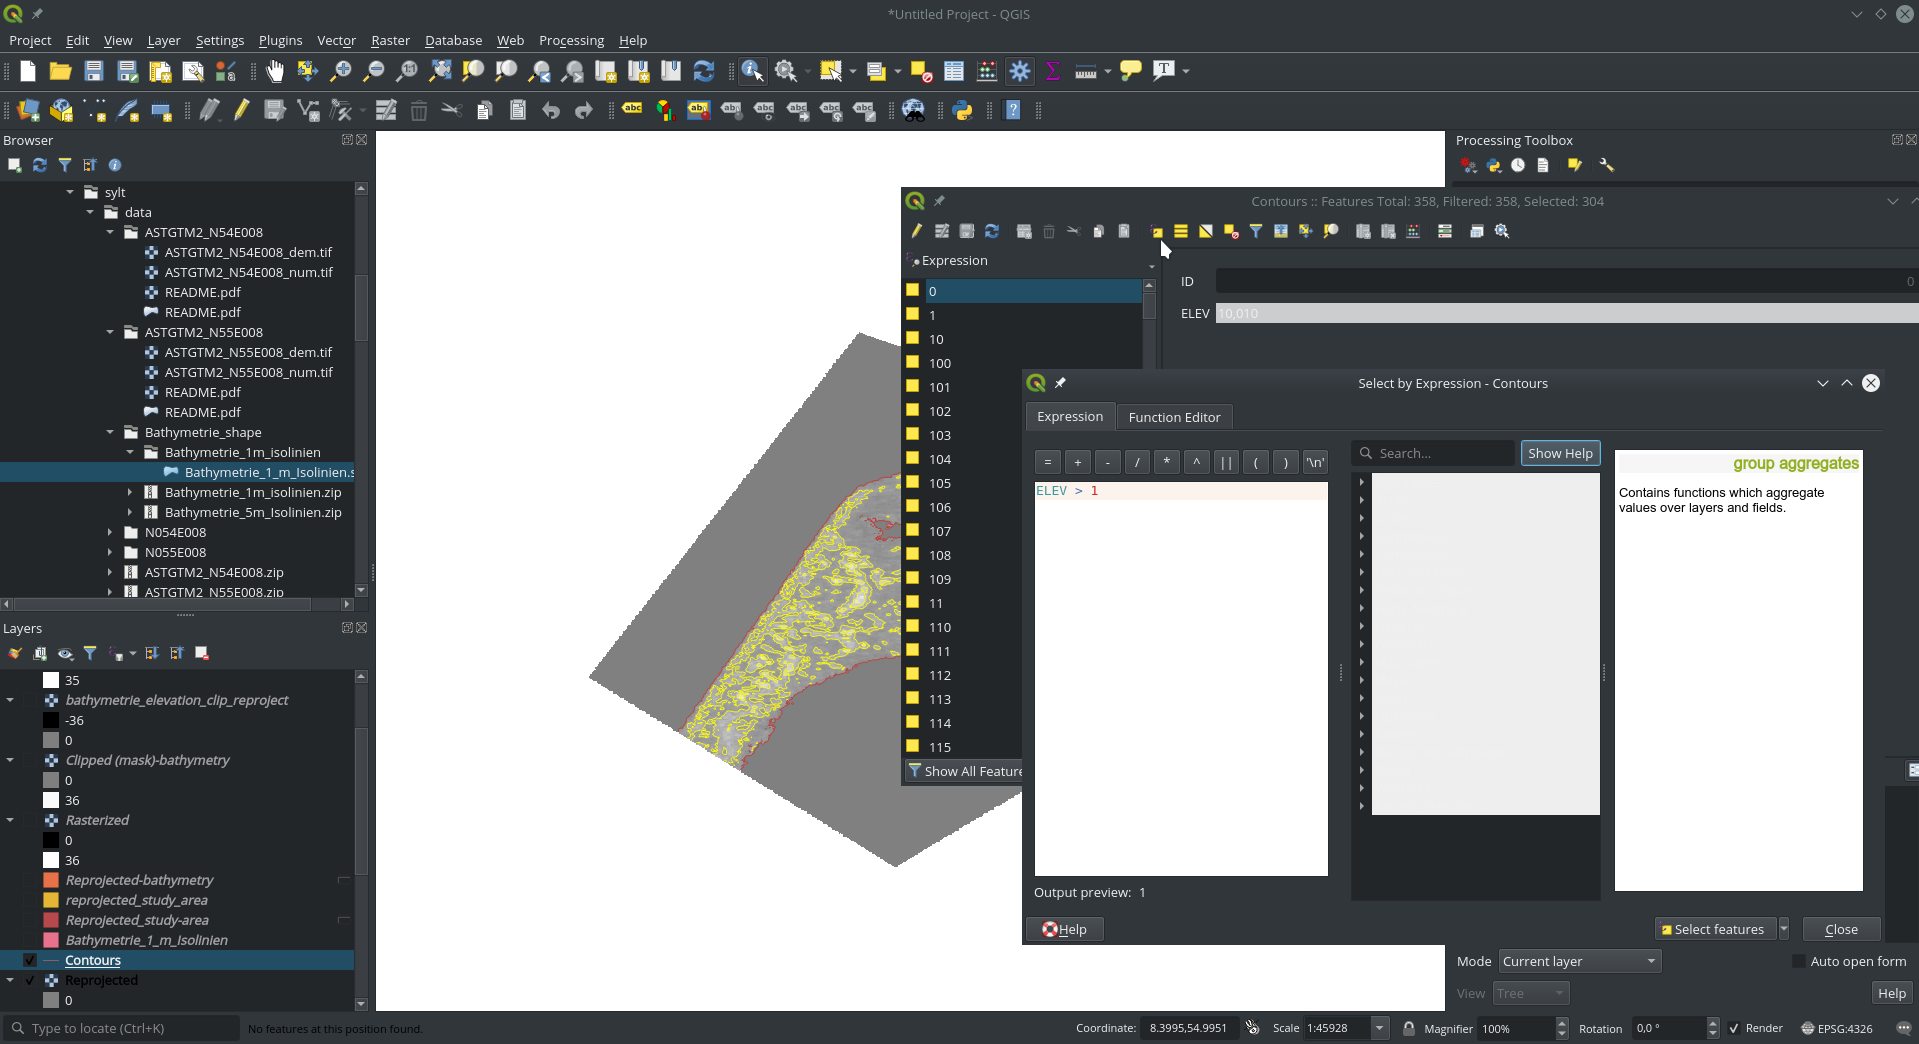Open the field calculator in the attribute table
The width and height of the screenshot is (1919, 1044).
click(1413, 231)
